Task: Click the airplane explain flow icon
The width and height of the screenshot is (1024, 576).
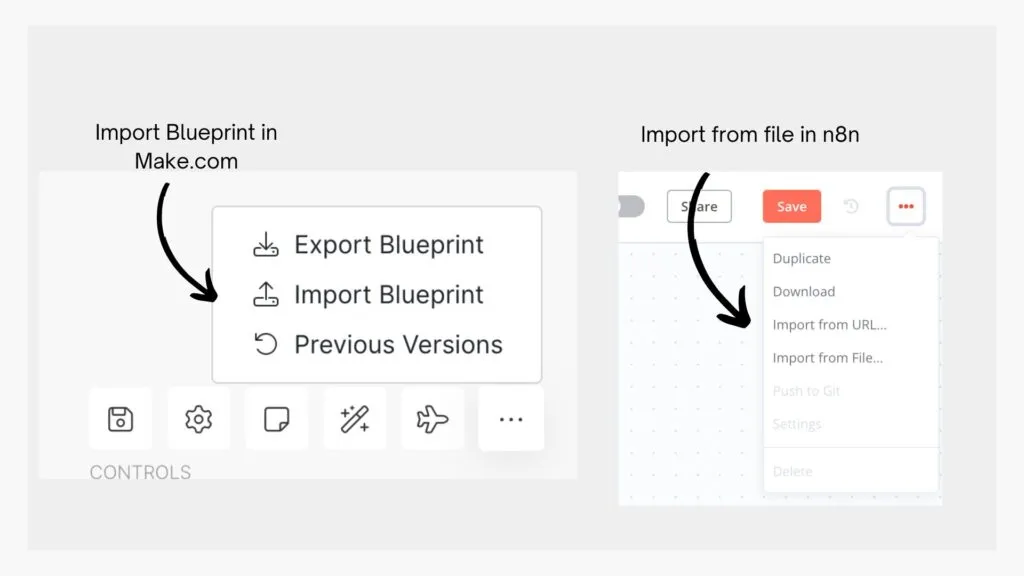Action: [432, 419]
